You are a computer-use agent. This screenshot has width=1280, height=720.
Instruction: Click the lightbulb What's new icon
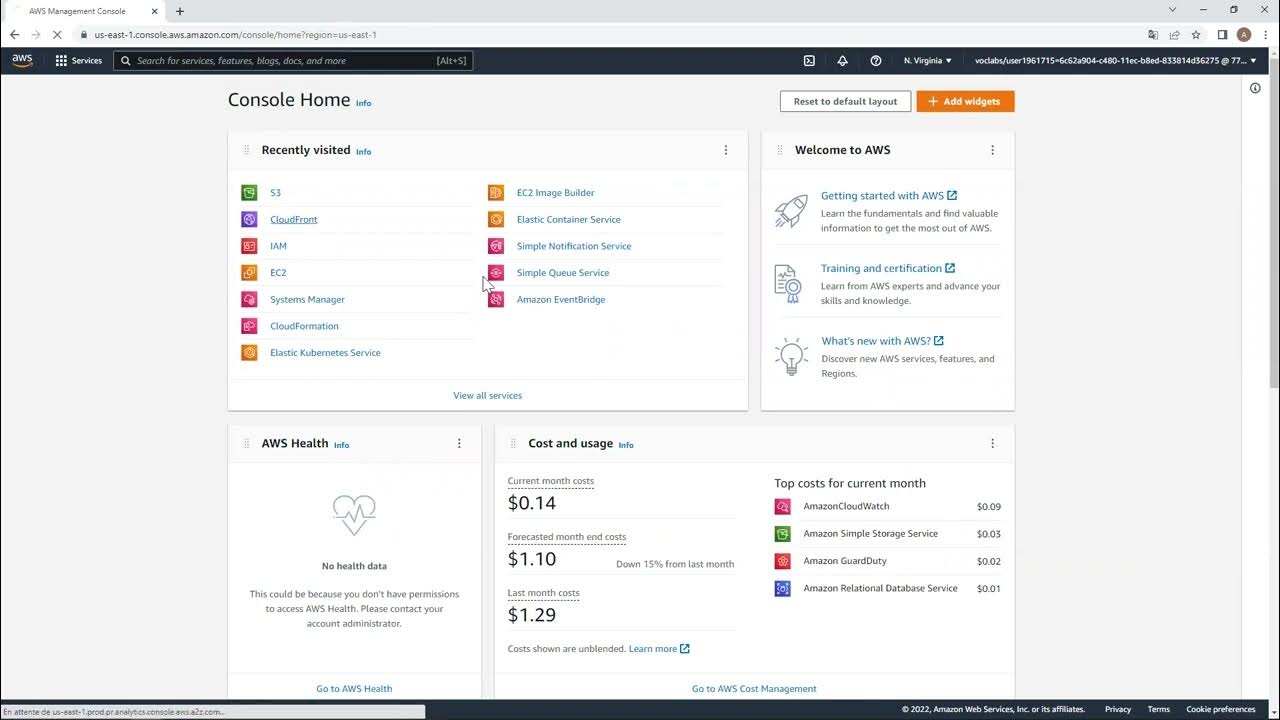(791, 357)
